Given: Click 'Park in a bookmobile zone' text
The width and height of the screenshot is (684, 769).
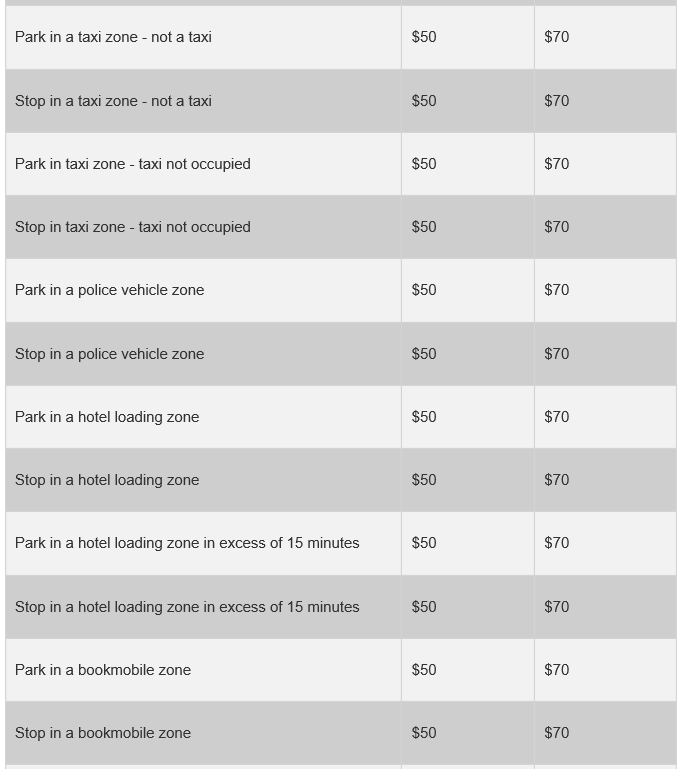Looking at the screenshot, I should (103, 670).
